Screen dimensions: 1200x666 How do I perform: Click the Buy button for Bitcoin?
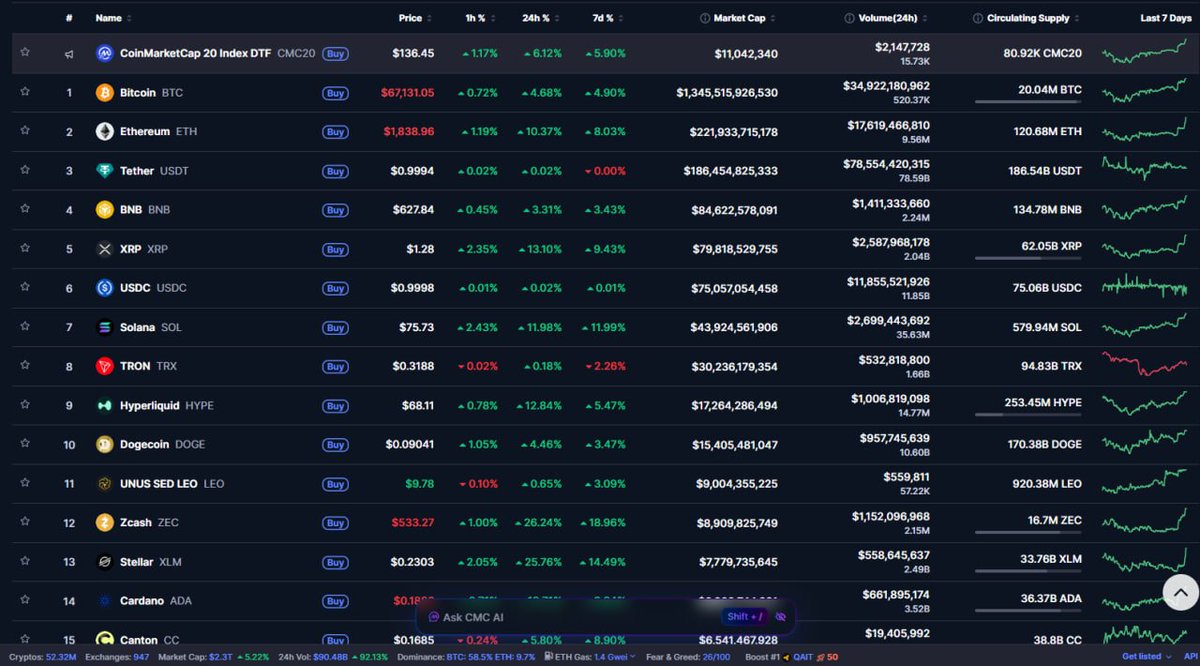[x=335, y=93]
